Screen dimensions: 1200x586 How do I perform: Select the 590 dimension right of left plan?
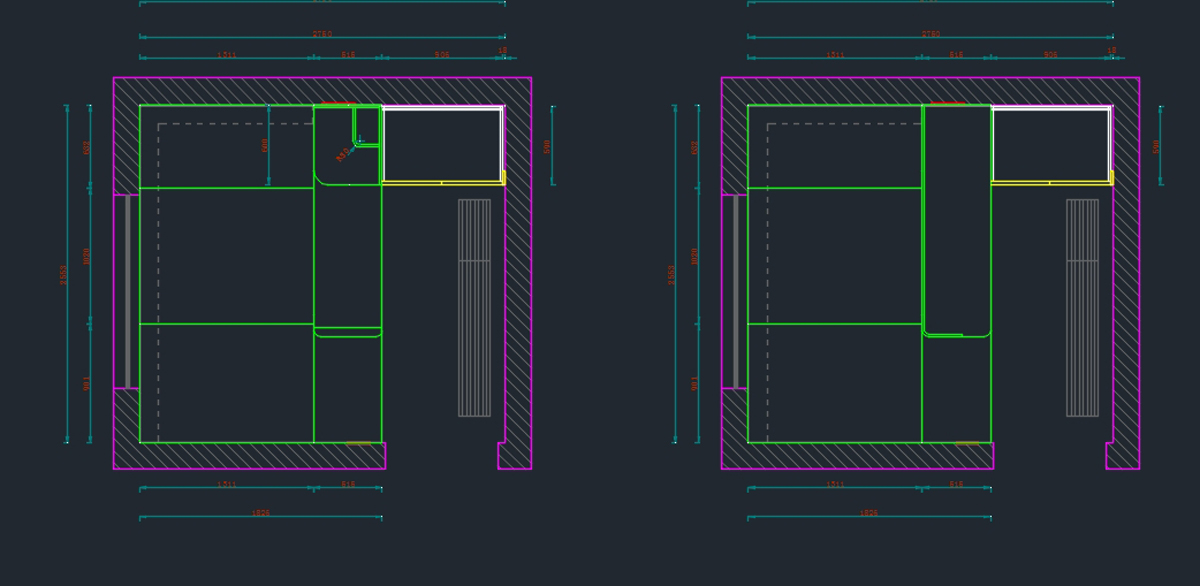(x=547, y=146)
